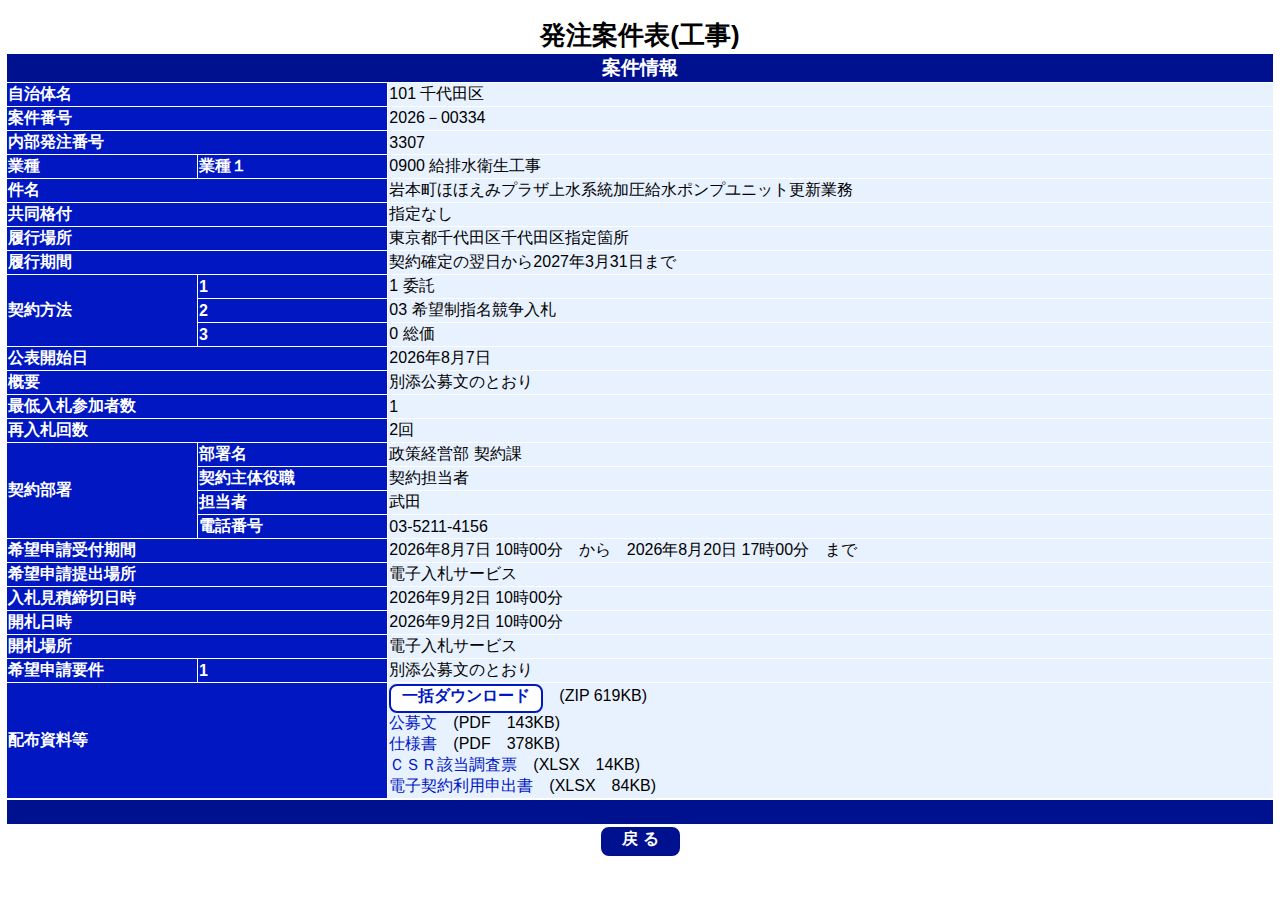Image resolution: width=1280 pixels, height=900 pixels.
Task: Select the page title 発注案件表(工事)
Action: [640, 37]
